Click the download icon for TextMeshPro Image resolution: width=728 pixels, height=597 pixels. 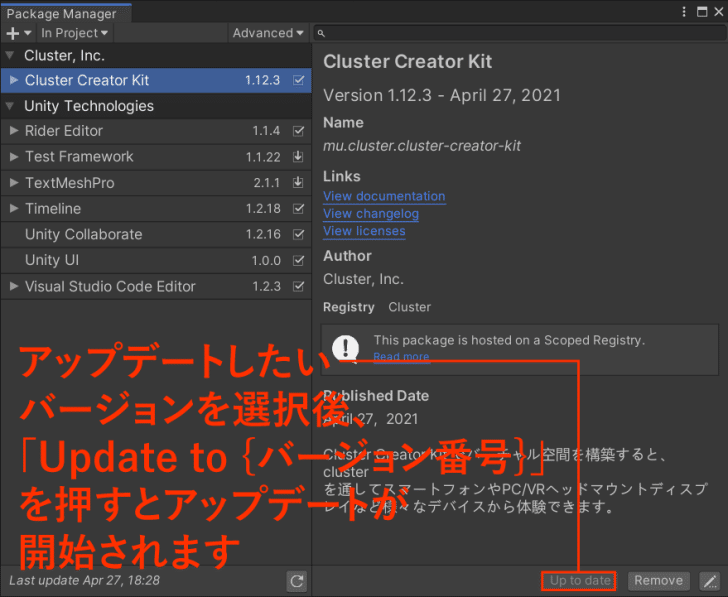(298, 182)
